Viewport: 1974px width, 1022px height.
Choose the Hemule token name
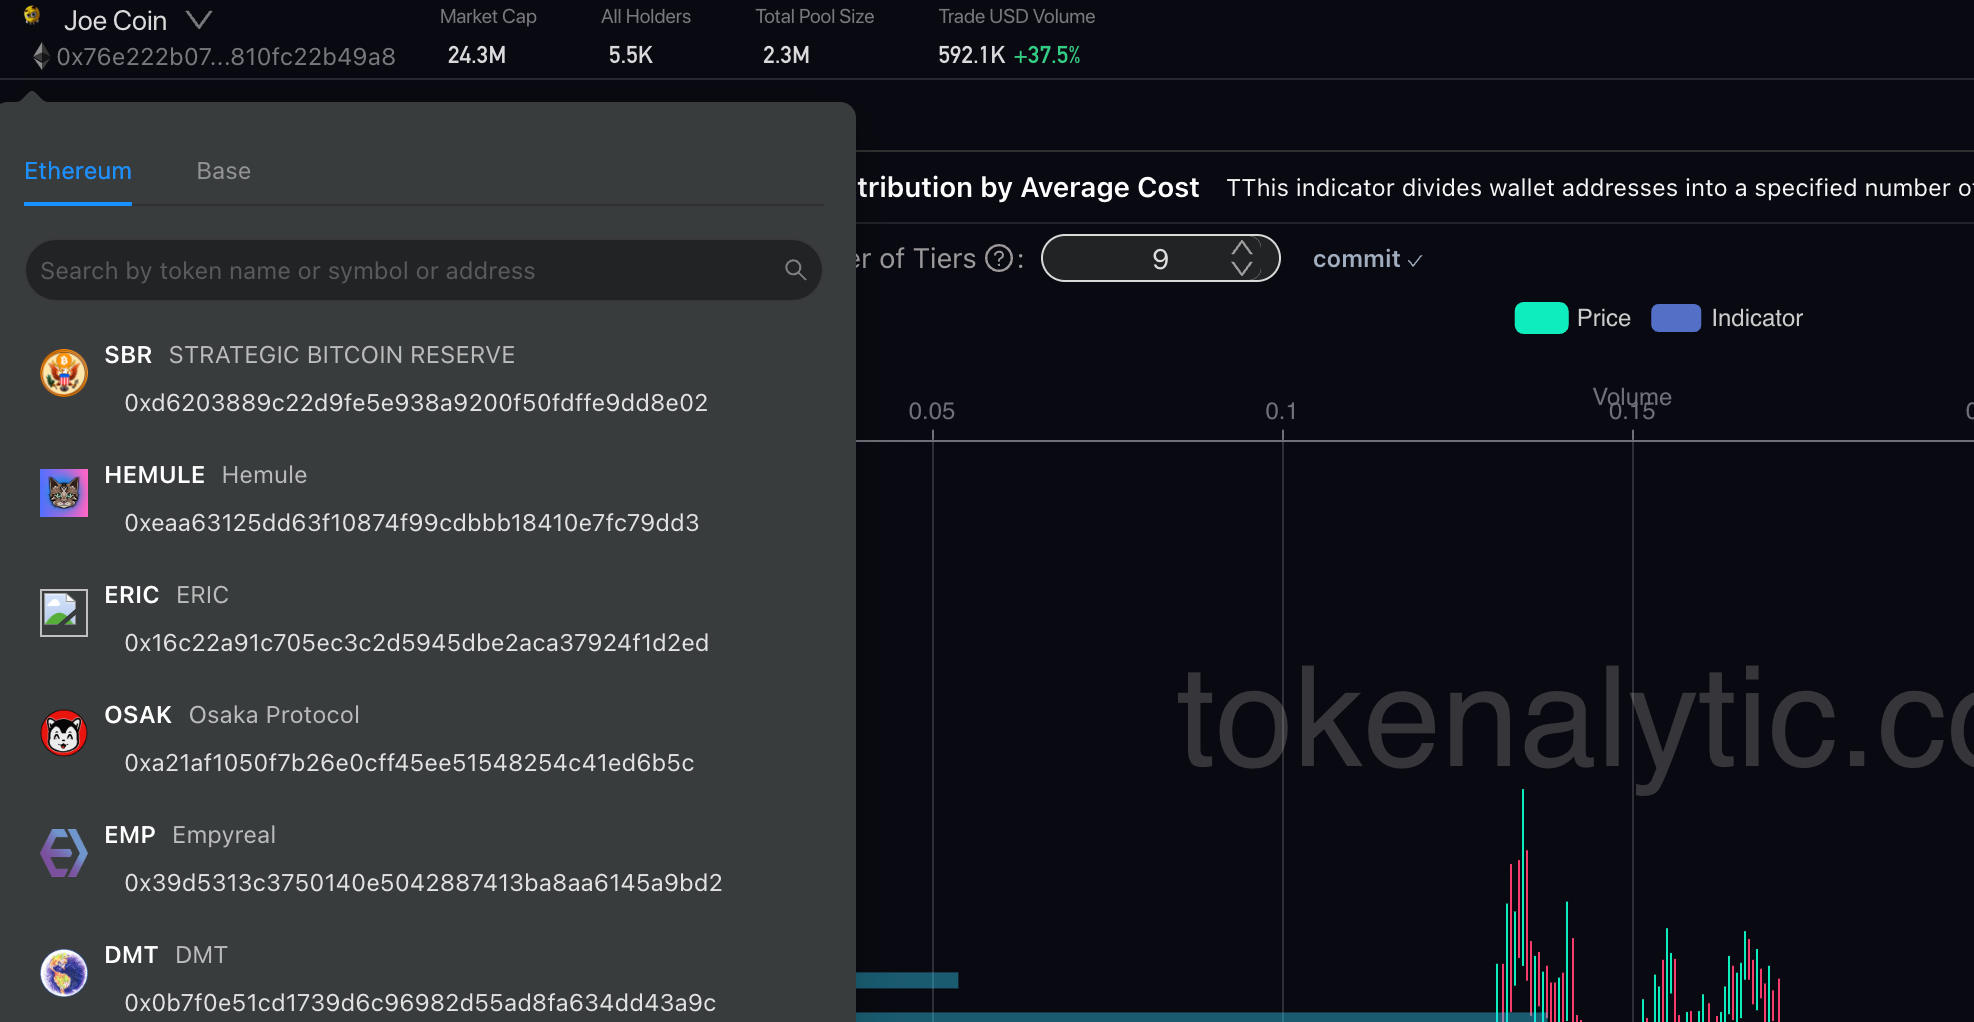[264, 475]
